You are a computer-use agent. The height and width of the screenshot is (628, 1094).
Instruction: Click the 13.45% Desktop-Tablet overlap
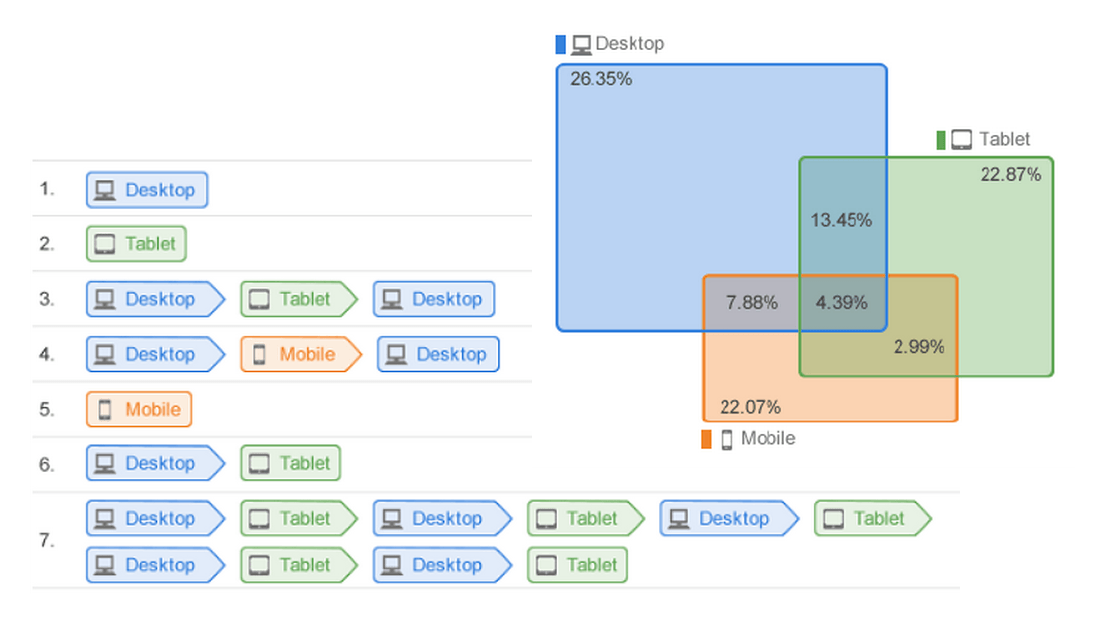(x=842, y=220)
